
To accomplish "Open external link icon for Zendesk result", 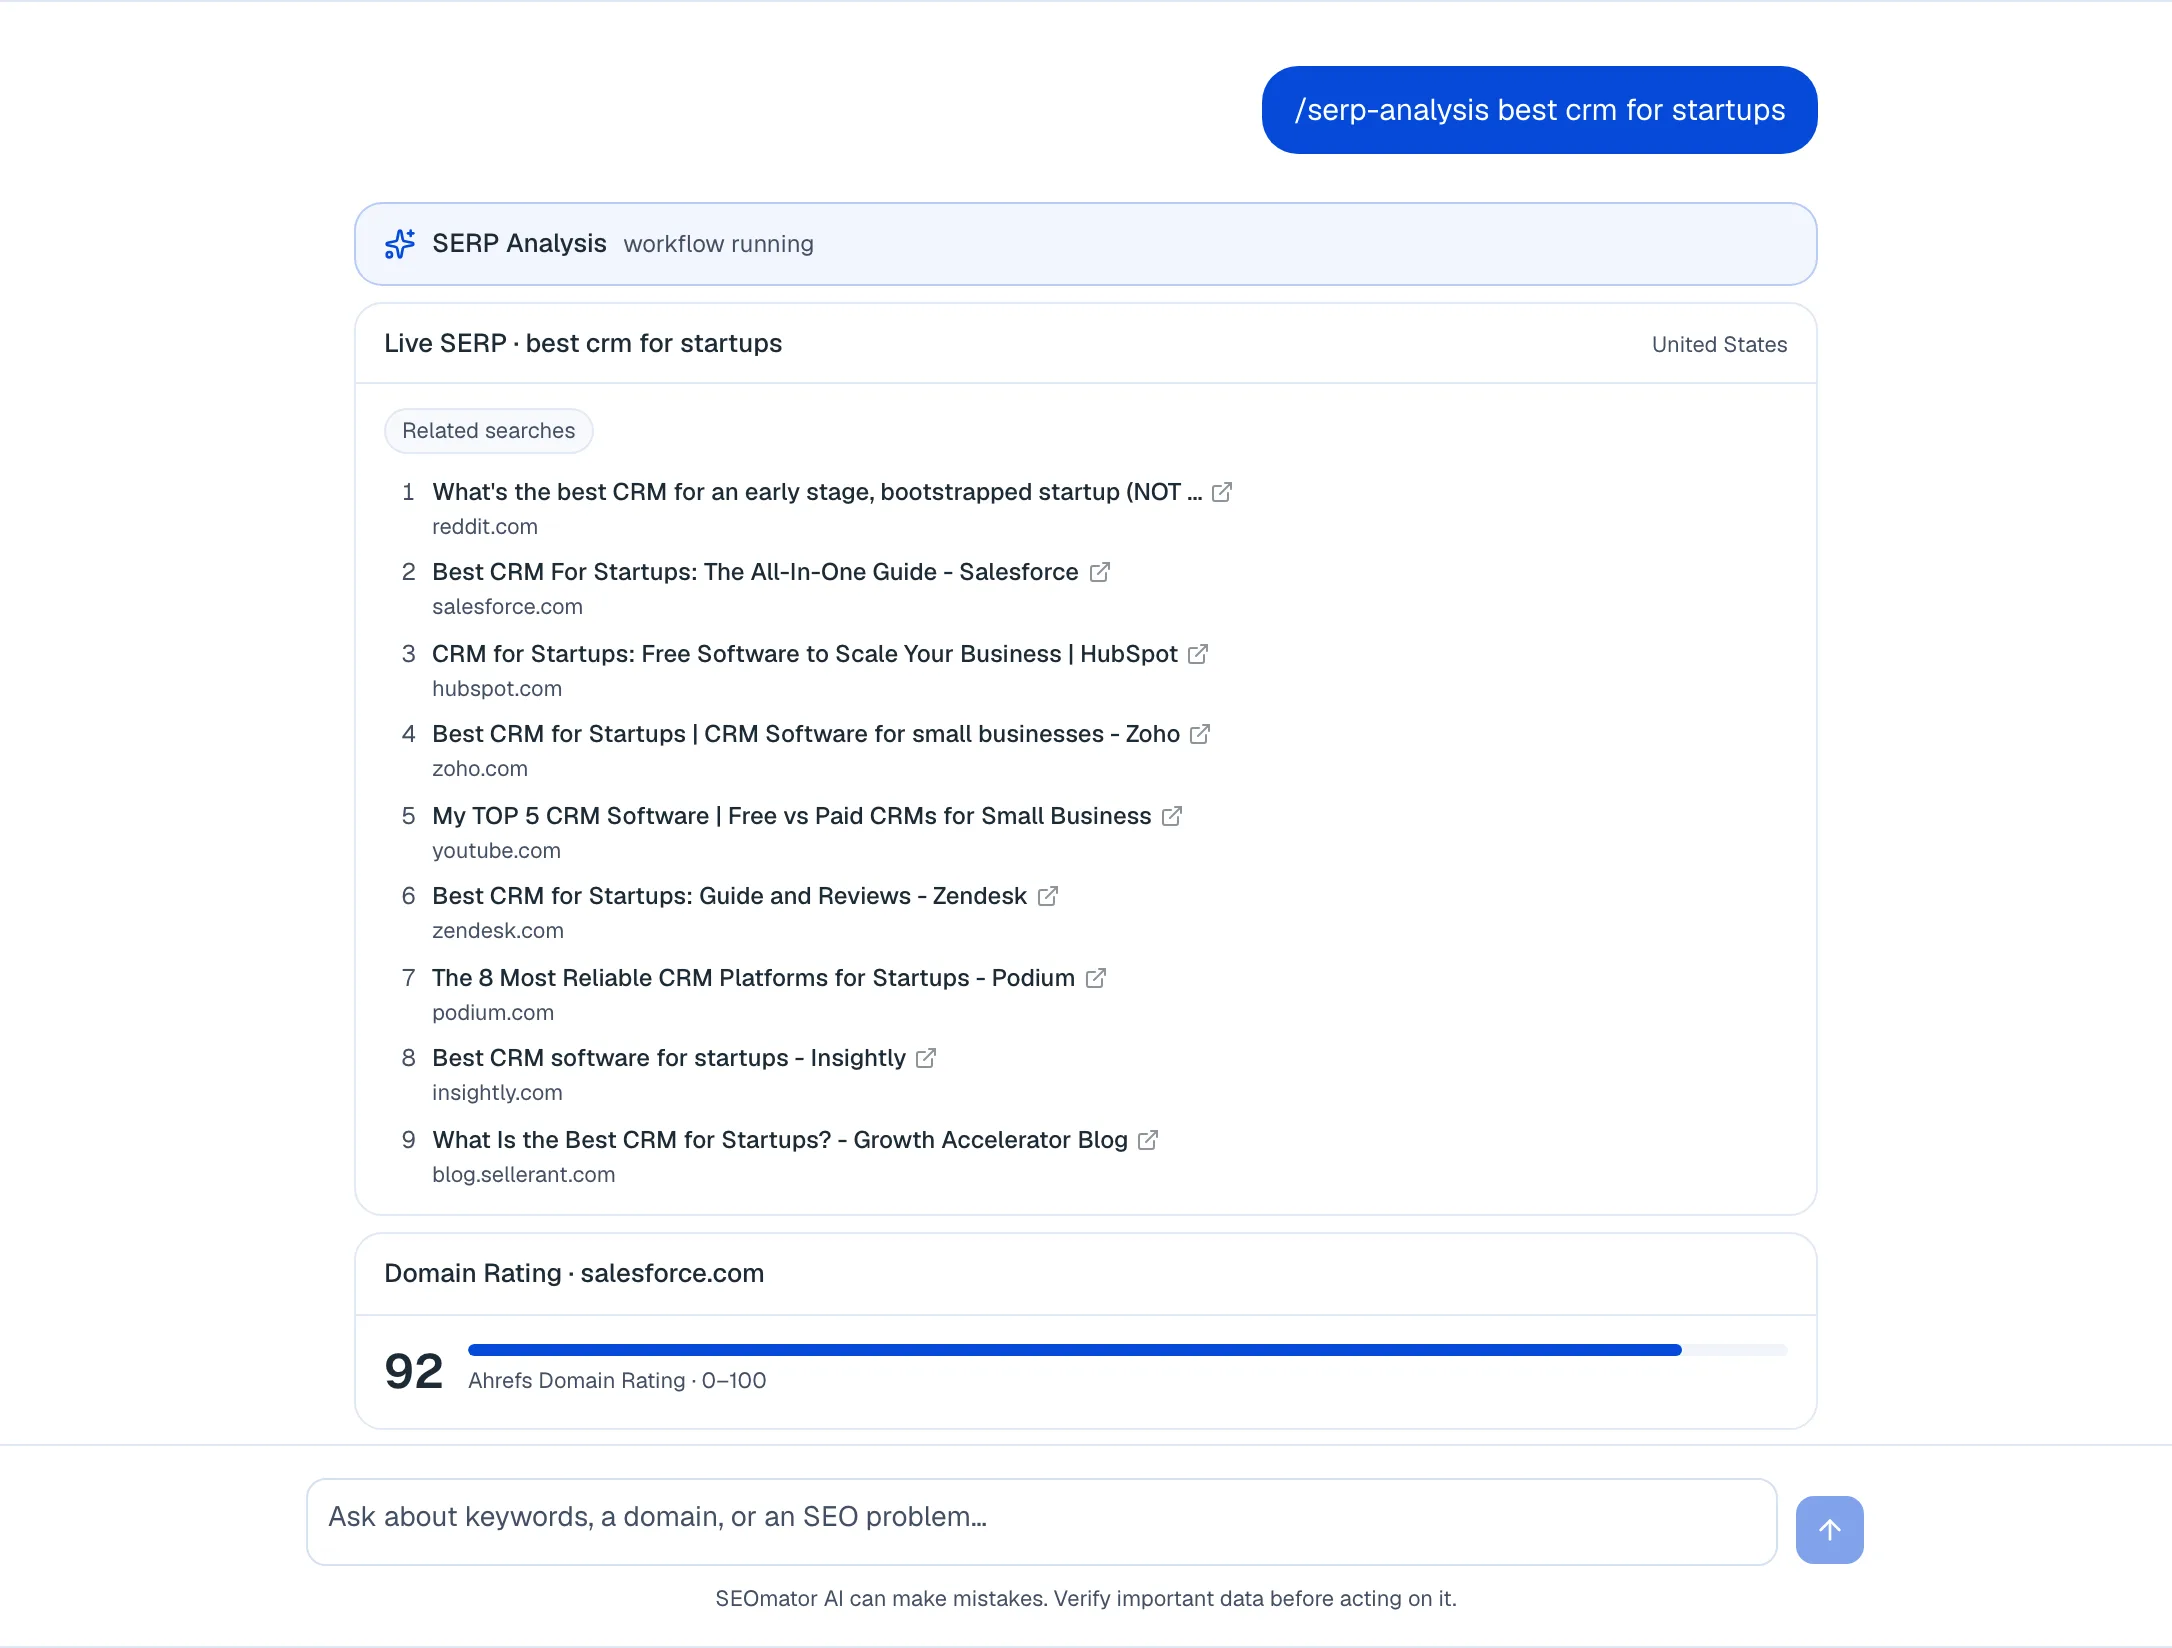I will (1047, 896).
